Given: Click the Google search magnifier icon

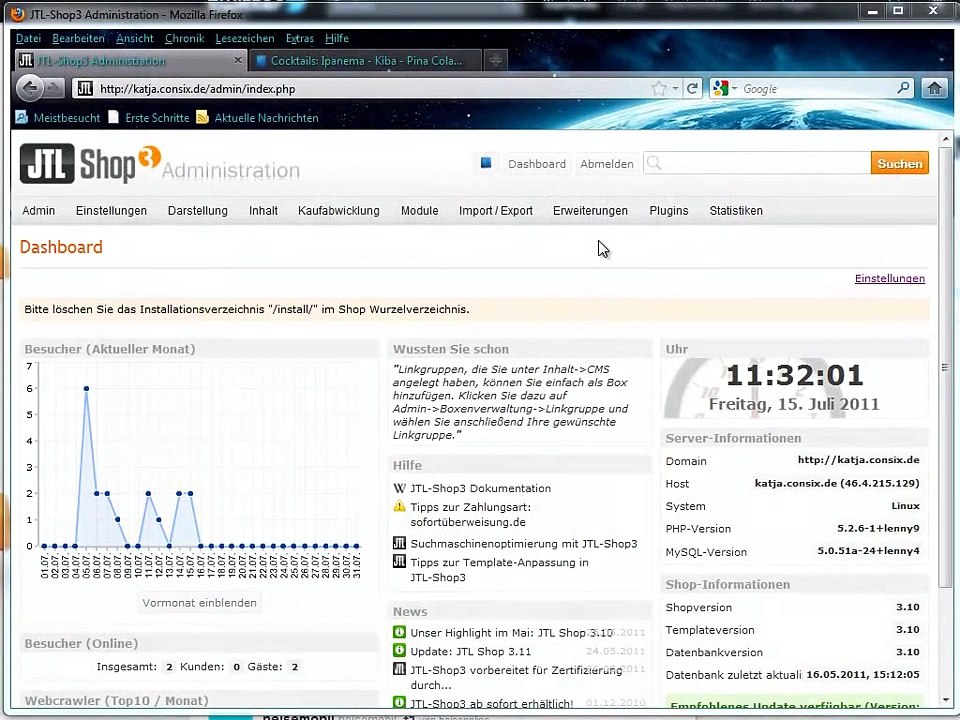Looking at the screenshot, I should pyautogui.click(x=903, y=88).
